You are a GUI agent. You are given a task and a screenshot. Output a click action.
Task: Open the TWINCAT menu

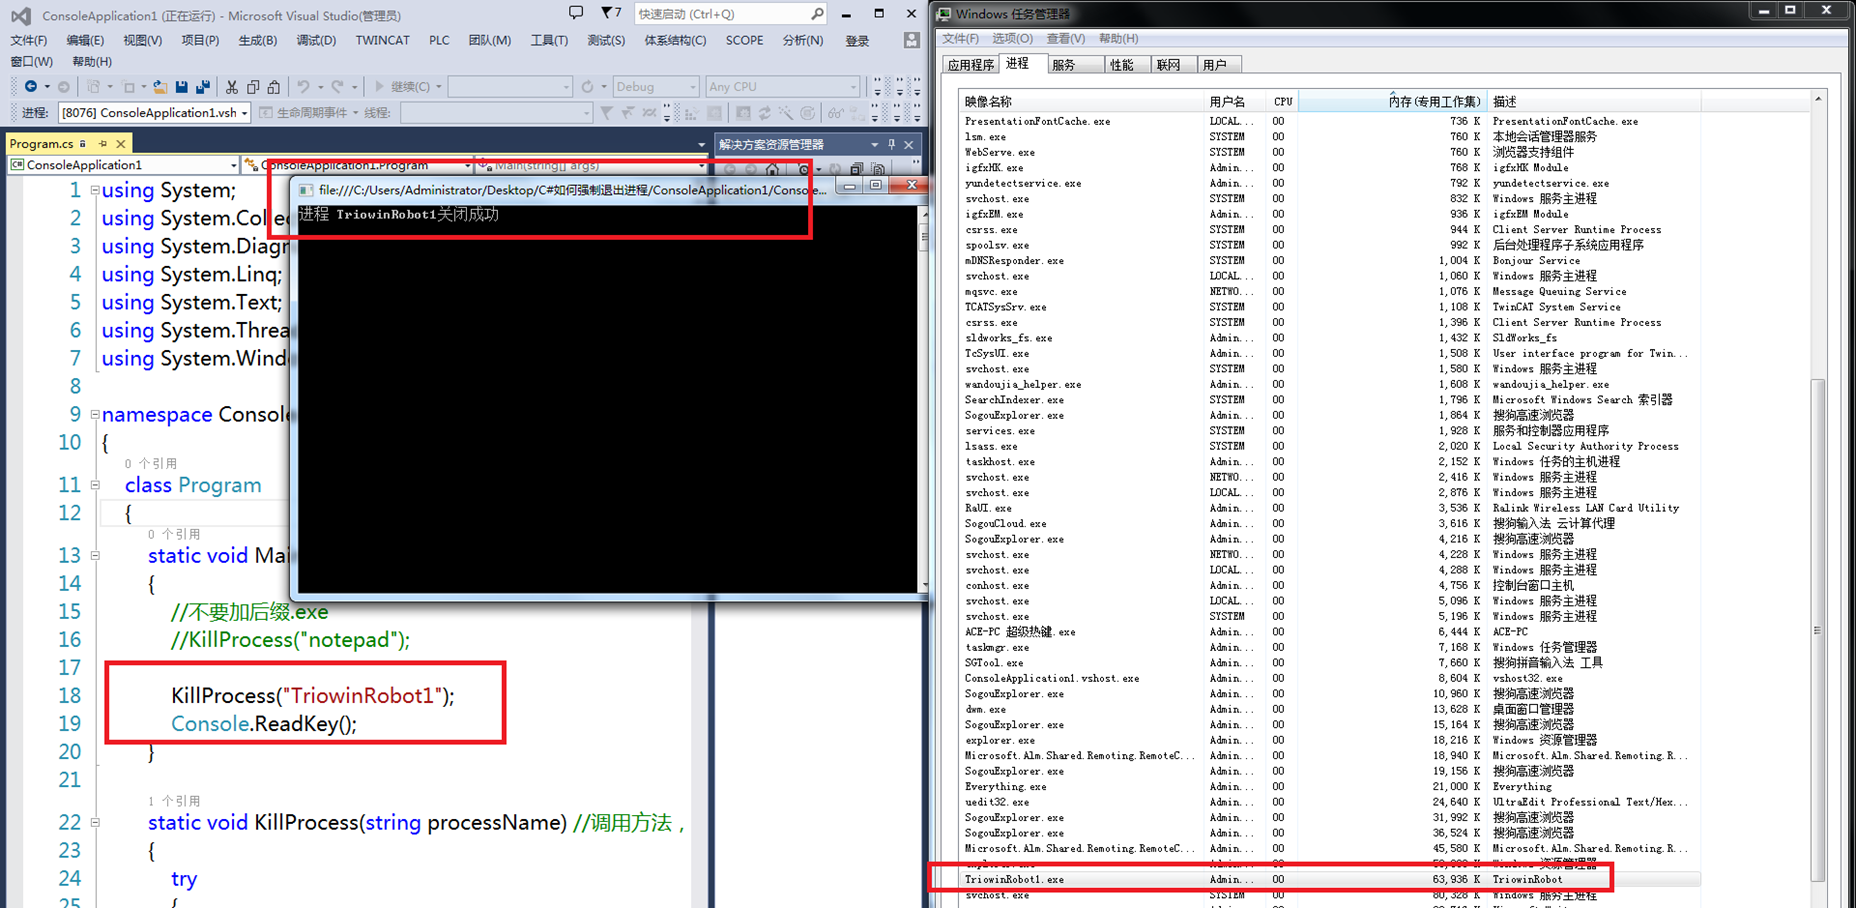click(x=382, y=41)
